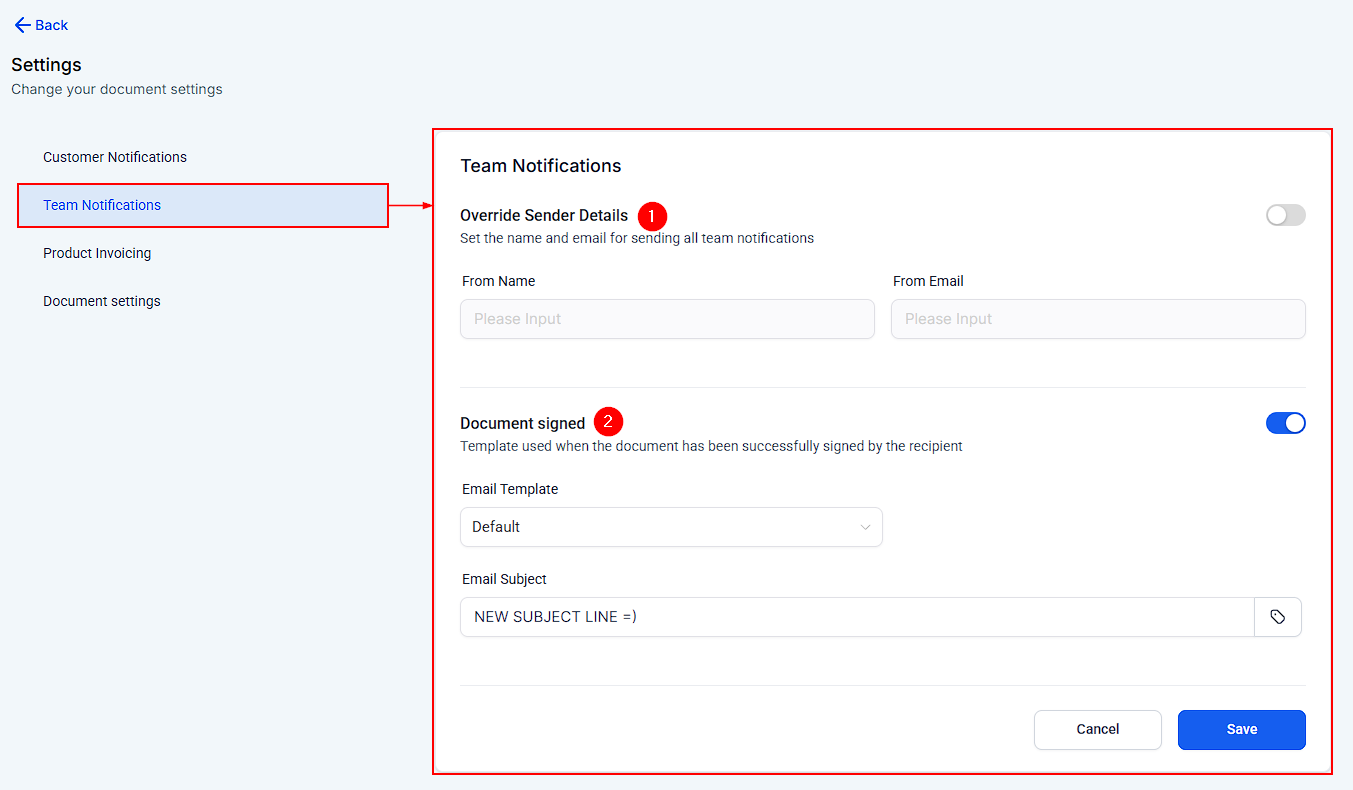Click the Back text link
1353x790 pixels.
pos(52,25)
